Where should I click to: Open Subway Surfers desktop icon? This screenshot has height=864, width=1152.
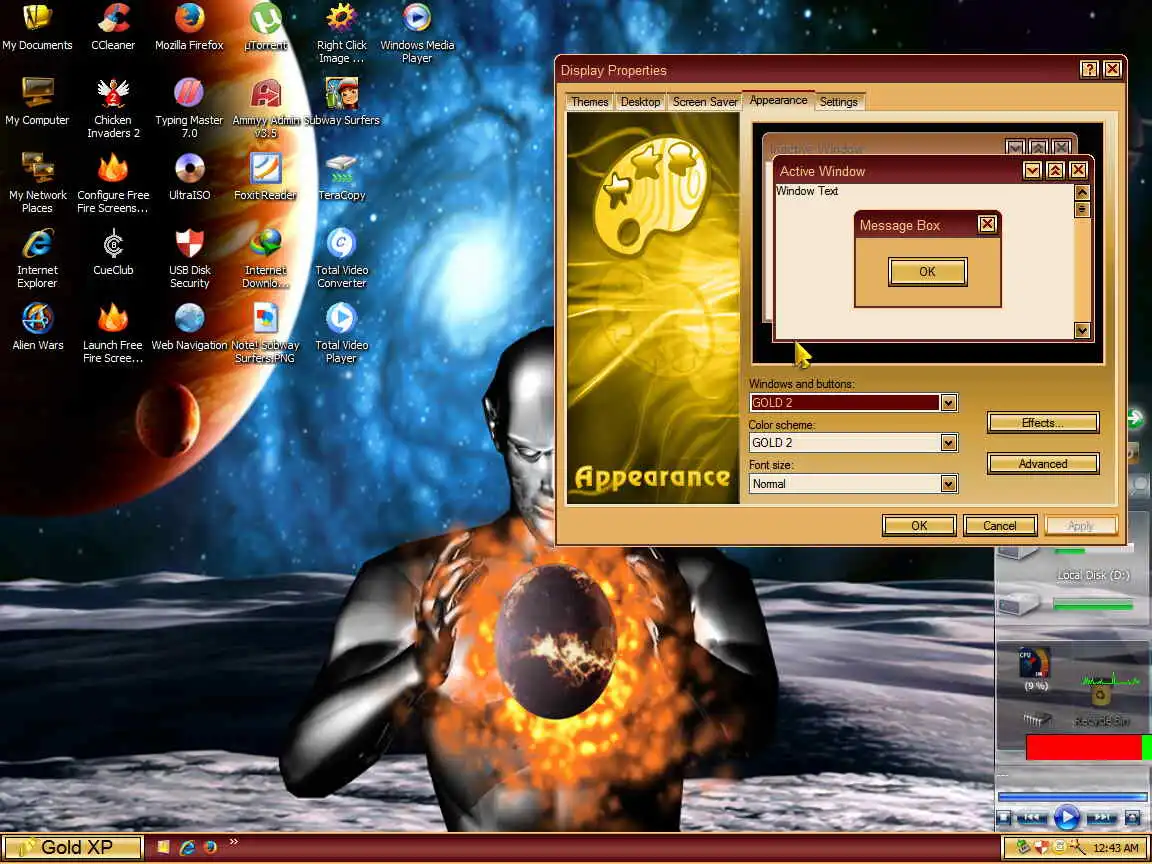[x=342, y=101]
